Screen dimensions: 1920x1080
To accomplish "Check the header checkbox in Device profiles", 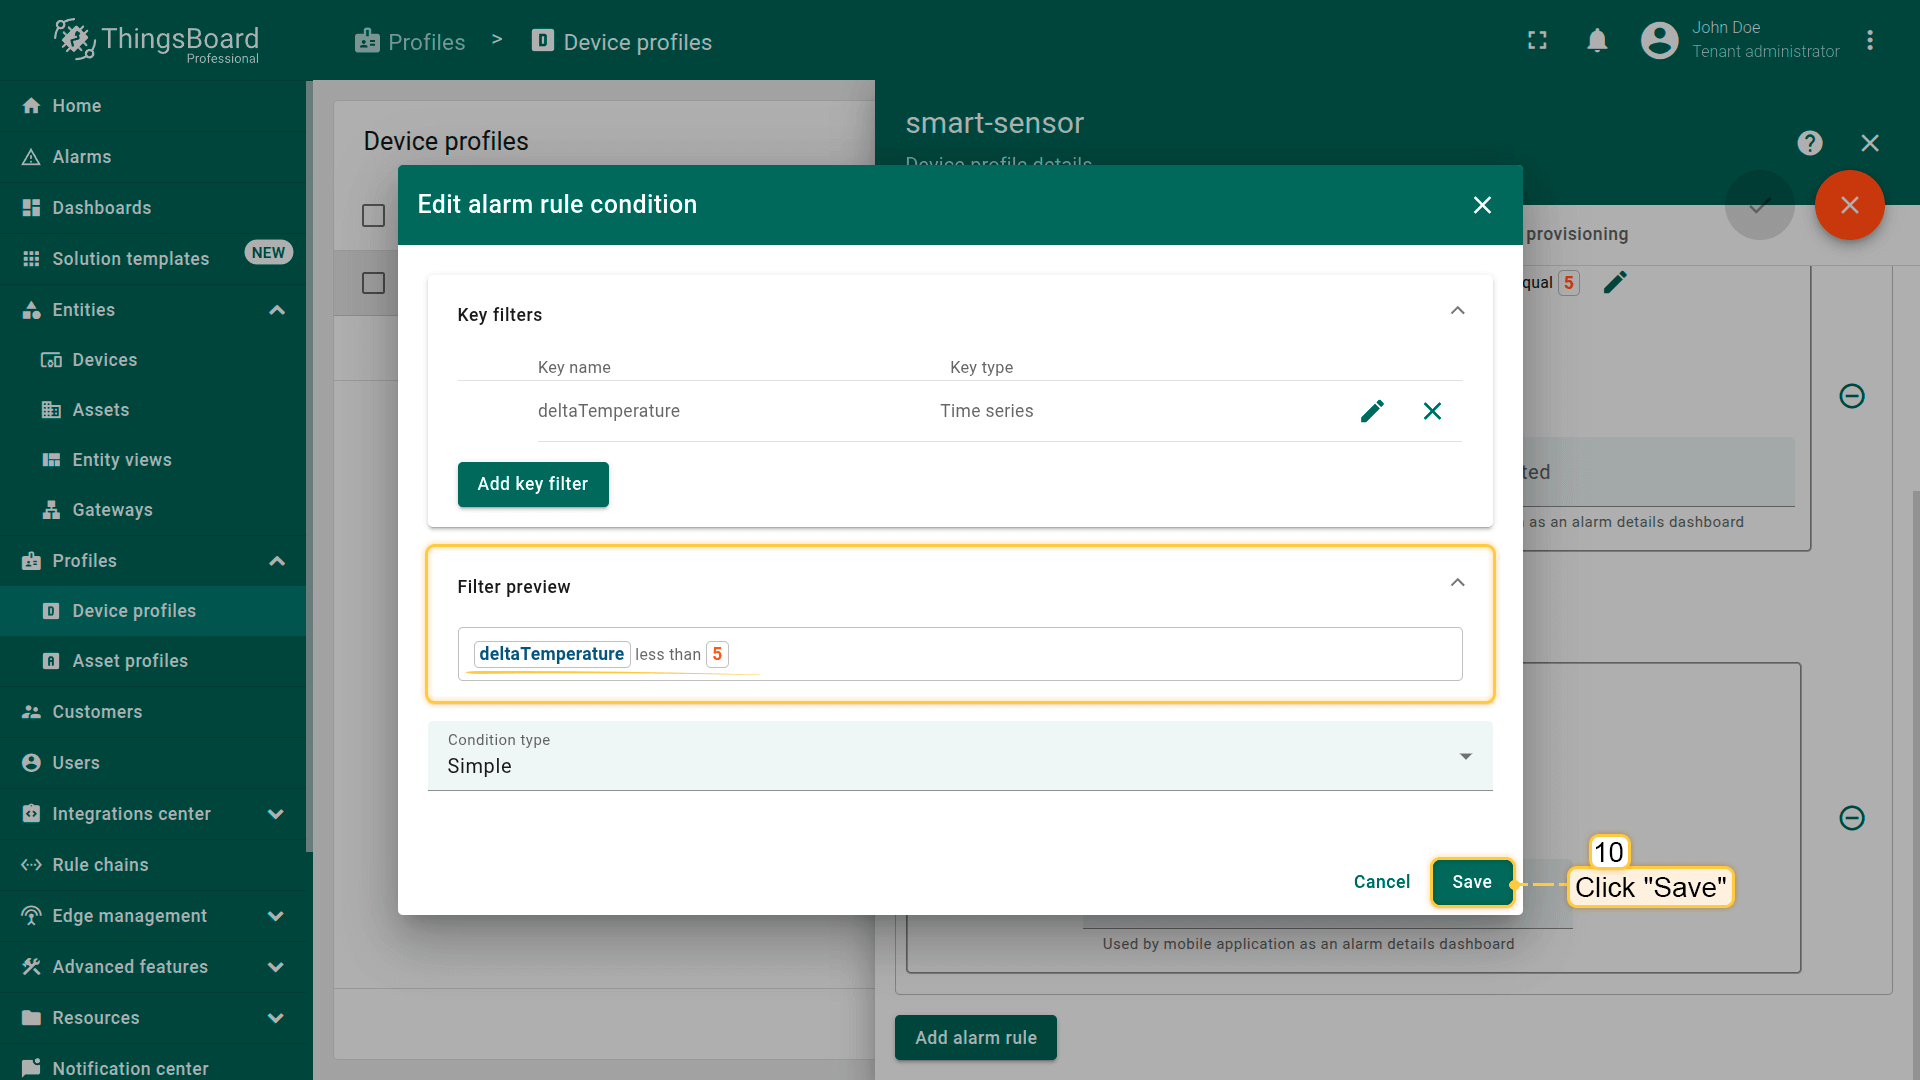I will [x=373, y=215].
